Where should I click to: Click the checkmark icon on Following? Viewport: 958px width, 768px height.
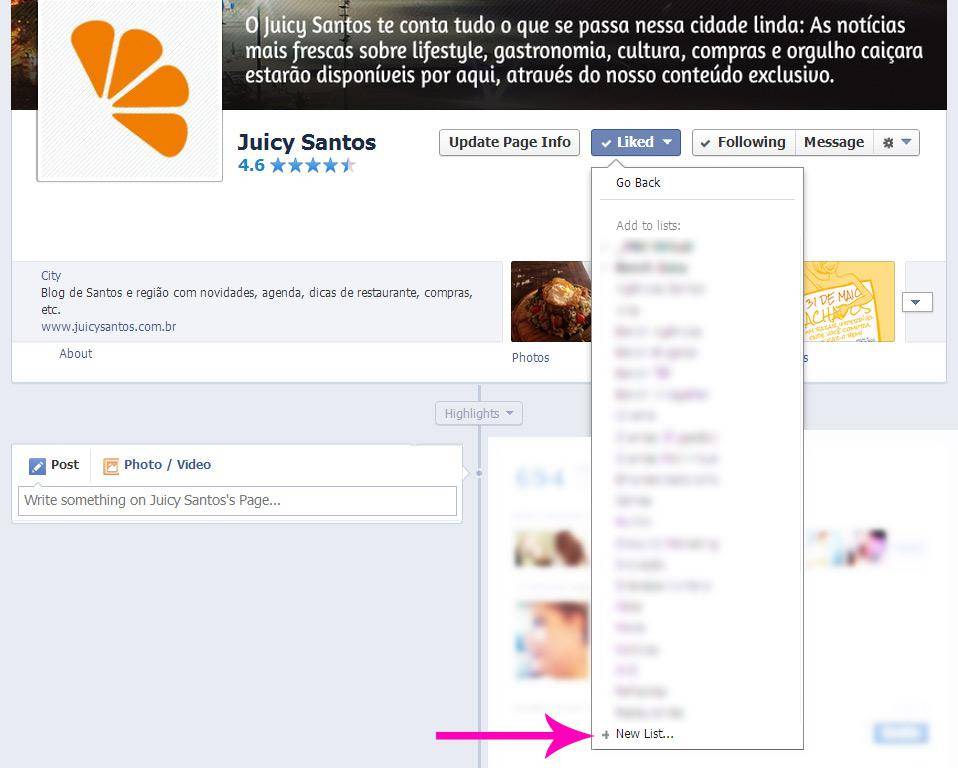point(705,143)
